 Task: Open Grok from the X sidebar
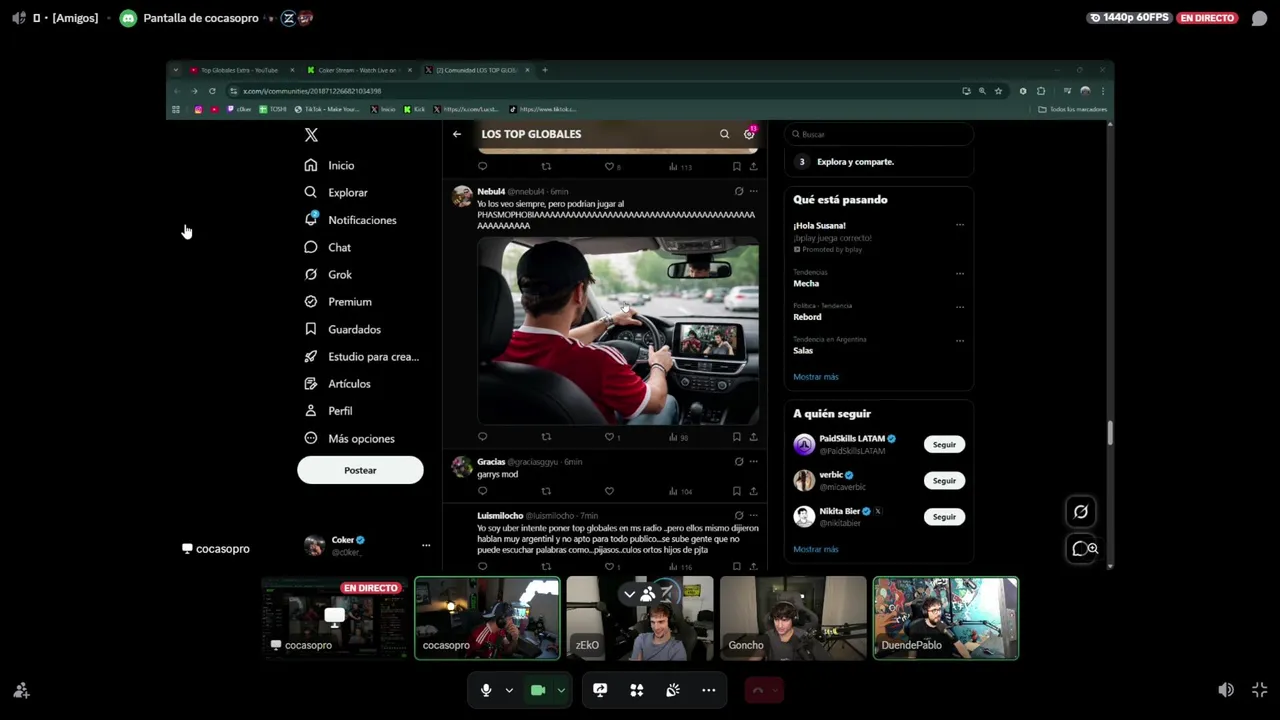pos(329,274)
